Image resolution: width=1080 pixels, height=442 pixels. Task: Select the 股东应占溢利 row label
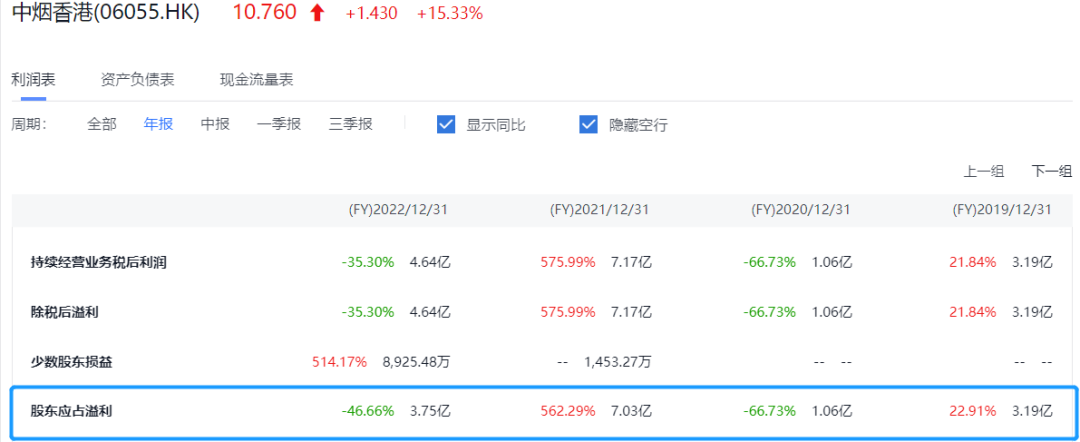(71, 412)
